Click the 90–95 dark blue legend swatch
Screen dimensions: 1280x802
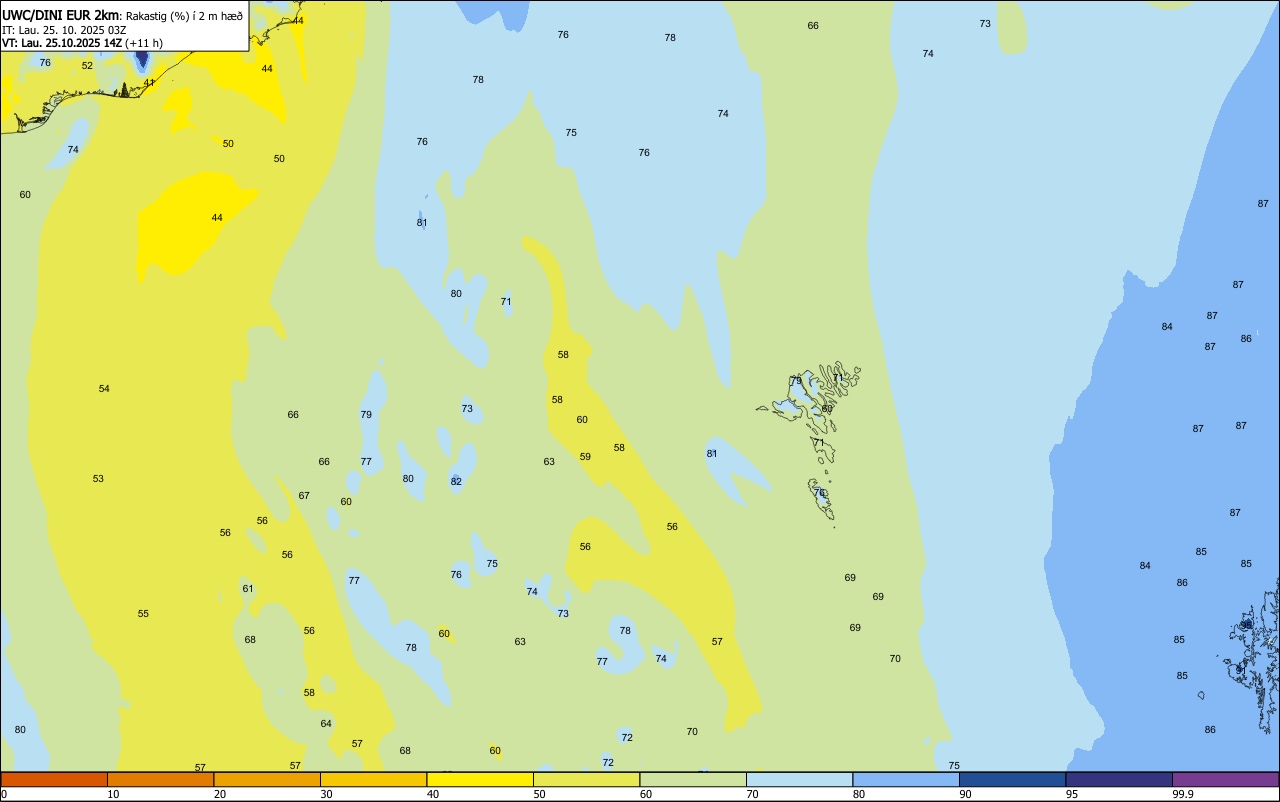coord(1012,779)
